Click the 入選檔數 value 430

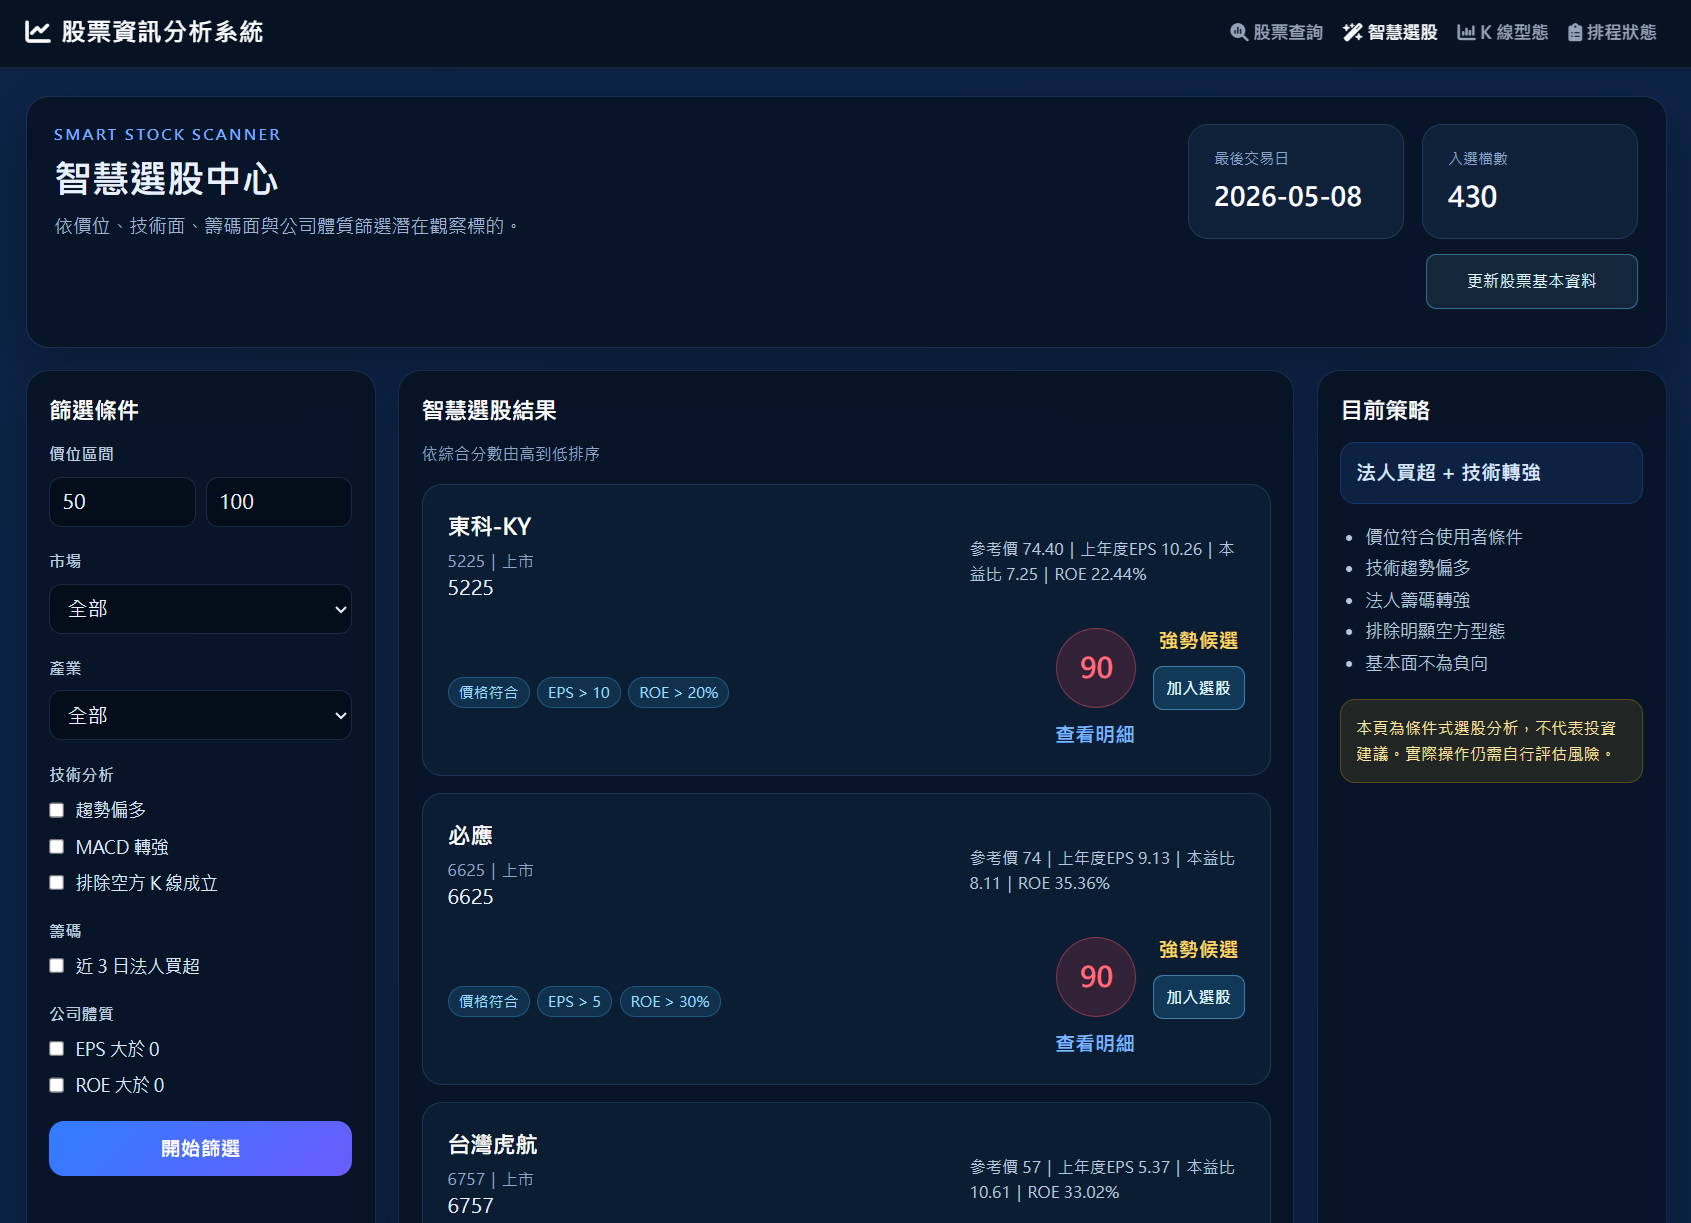1473,197
